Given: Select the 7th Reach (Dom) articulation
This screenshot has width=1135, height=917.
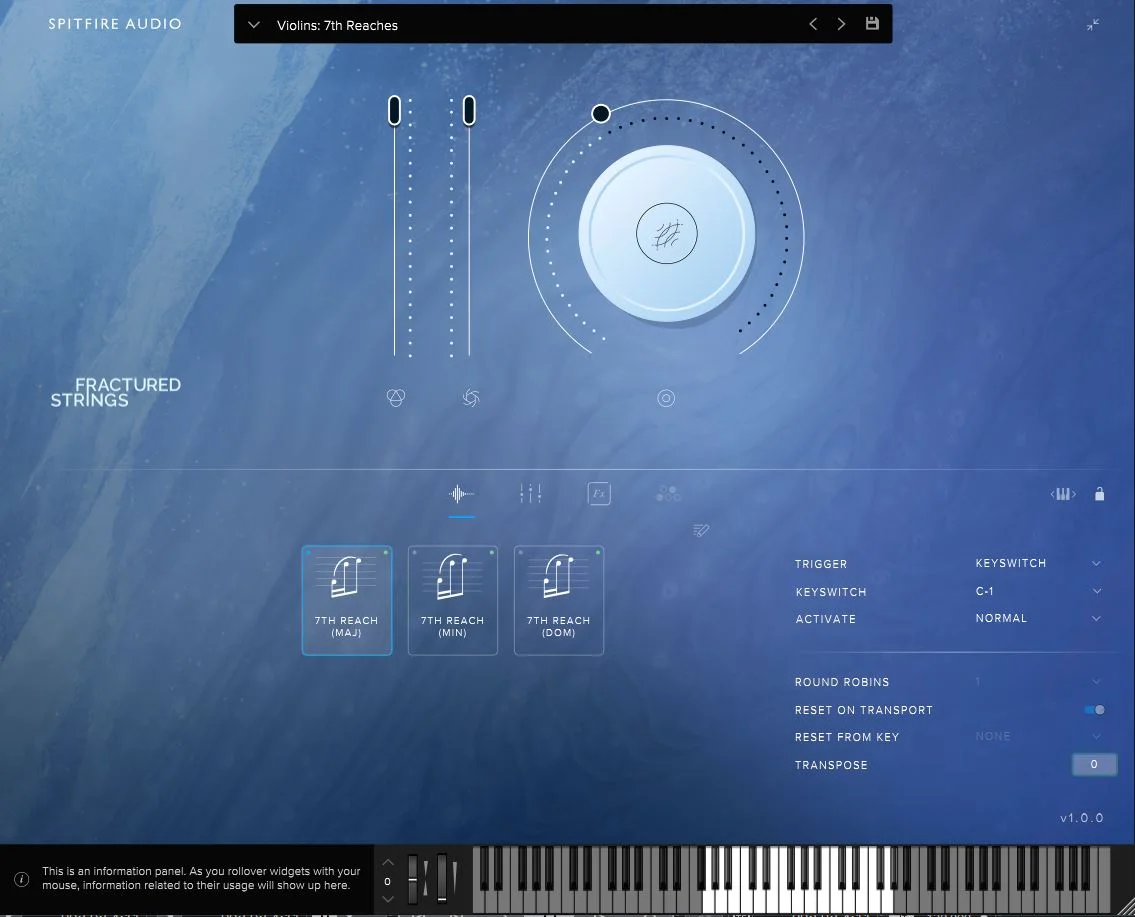Looking at the screenshot, I should tap(559, 601).
